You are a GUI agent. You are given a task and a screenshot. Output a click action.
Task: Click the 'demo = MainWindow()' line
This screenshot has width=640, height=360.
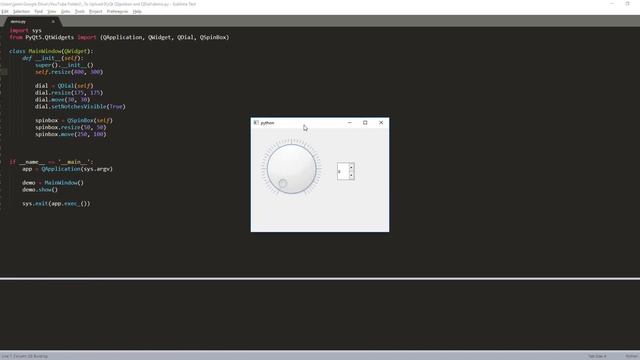(53, 183)
